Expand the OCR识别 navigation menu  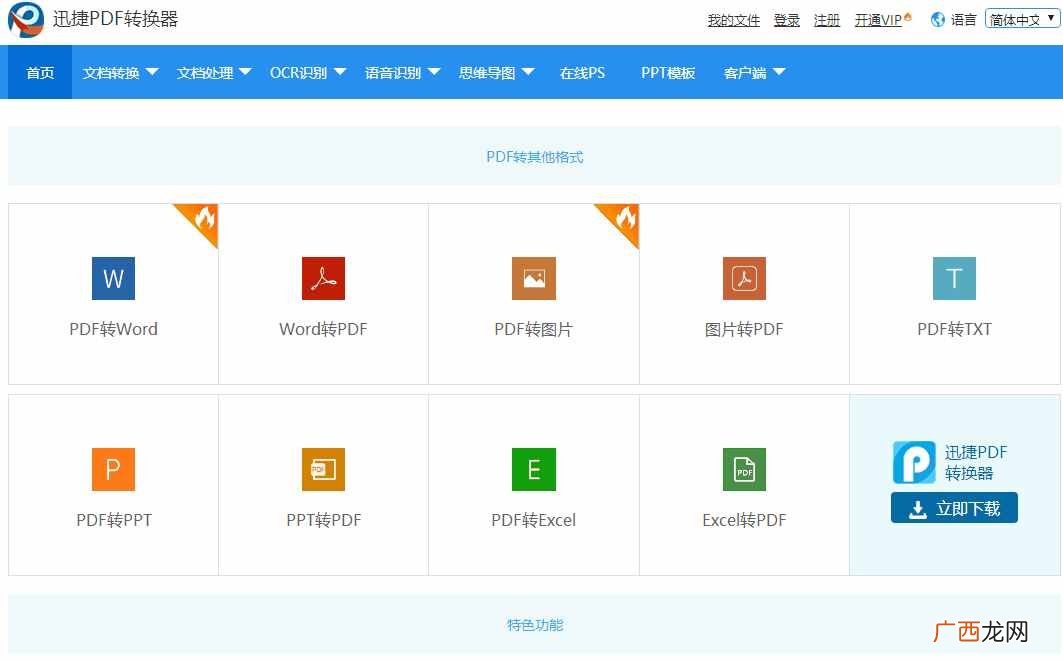pyautogui.click(x=308, y=73)
